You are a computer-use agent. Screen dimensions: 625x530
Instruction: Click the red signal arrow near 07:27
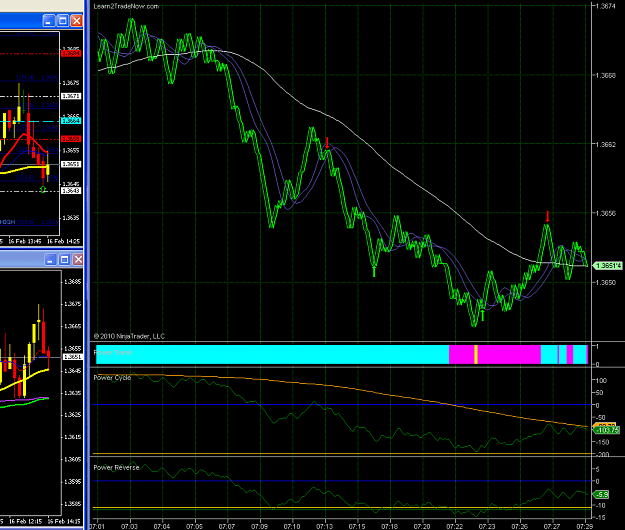coord(548,216)
